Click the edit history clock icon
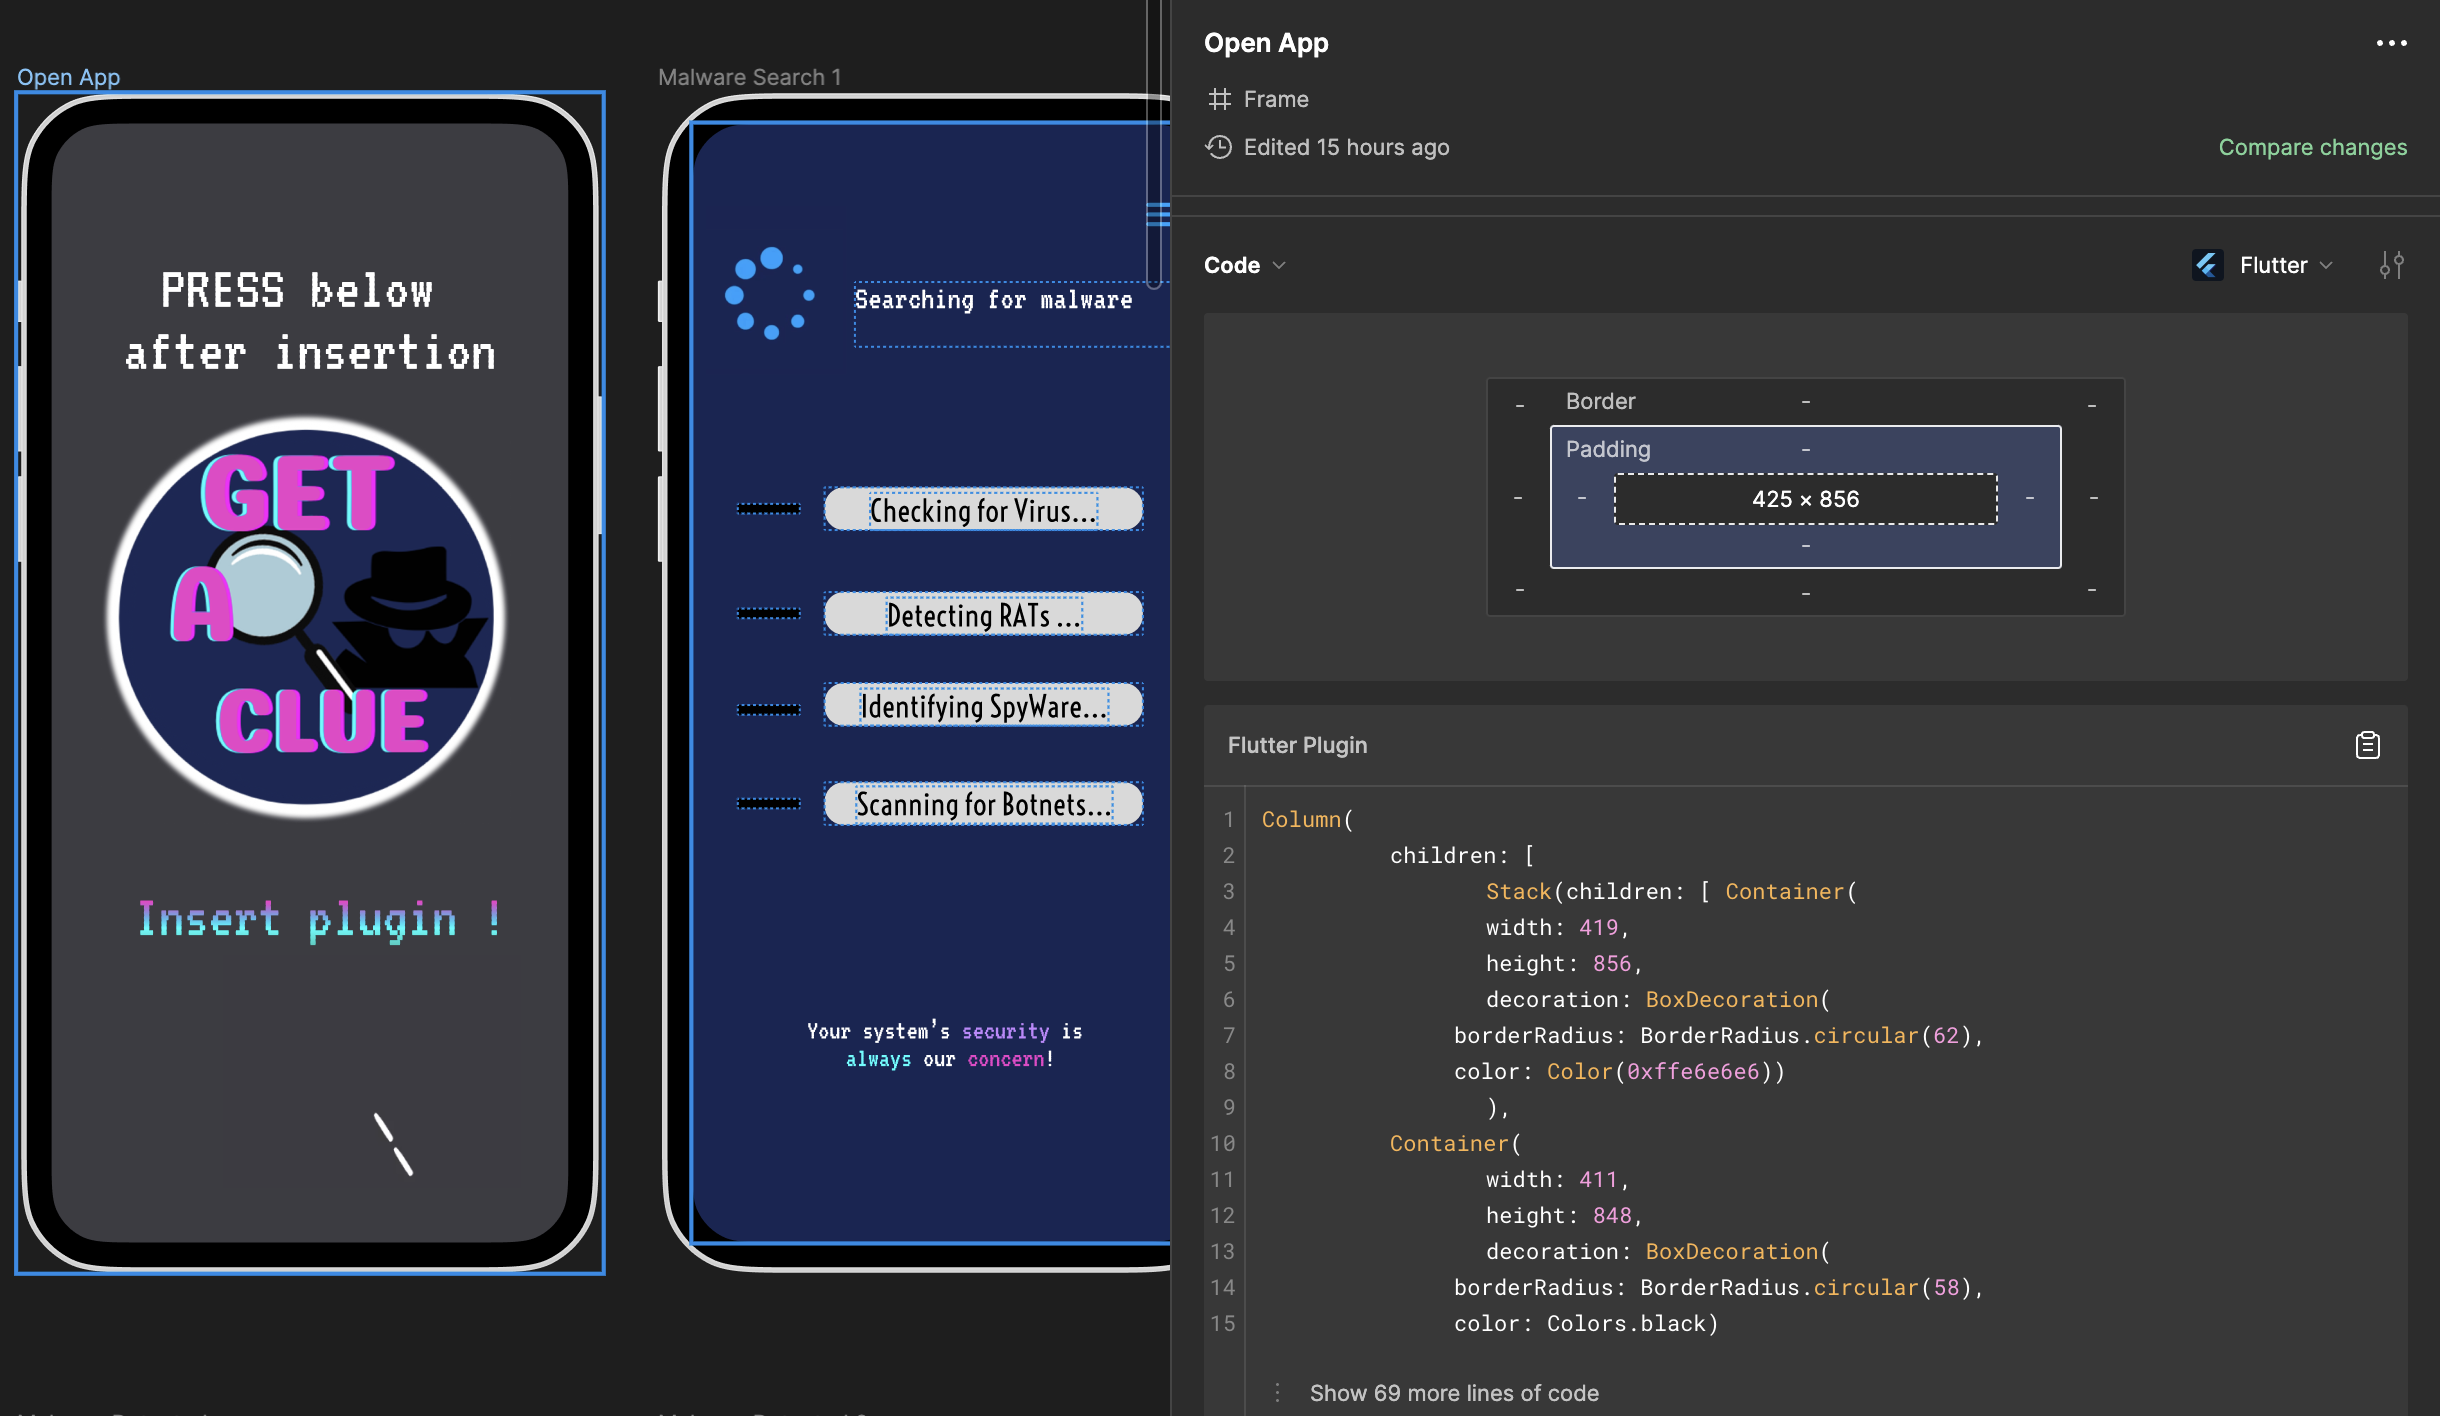 click(1219, 147)
